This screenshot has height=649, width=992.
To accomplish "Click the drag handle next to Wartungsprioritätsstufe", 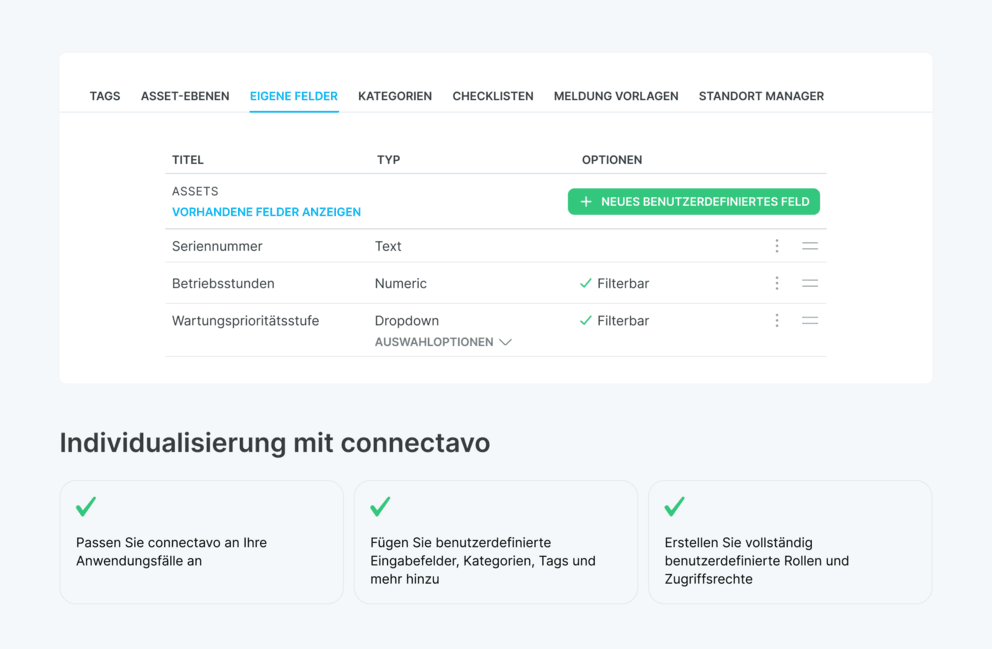I will coord(810,320).
